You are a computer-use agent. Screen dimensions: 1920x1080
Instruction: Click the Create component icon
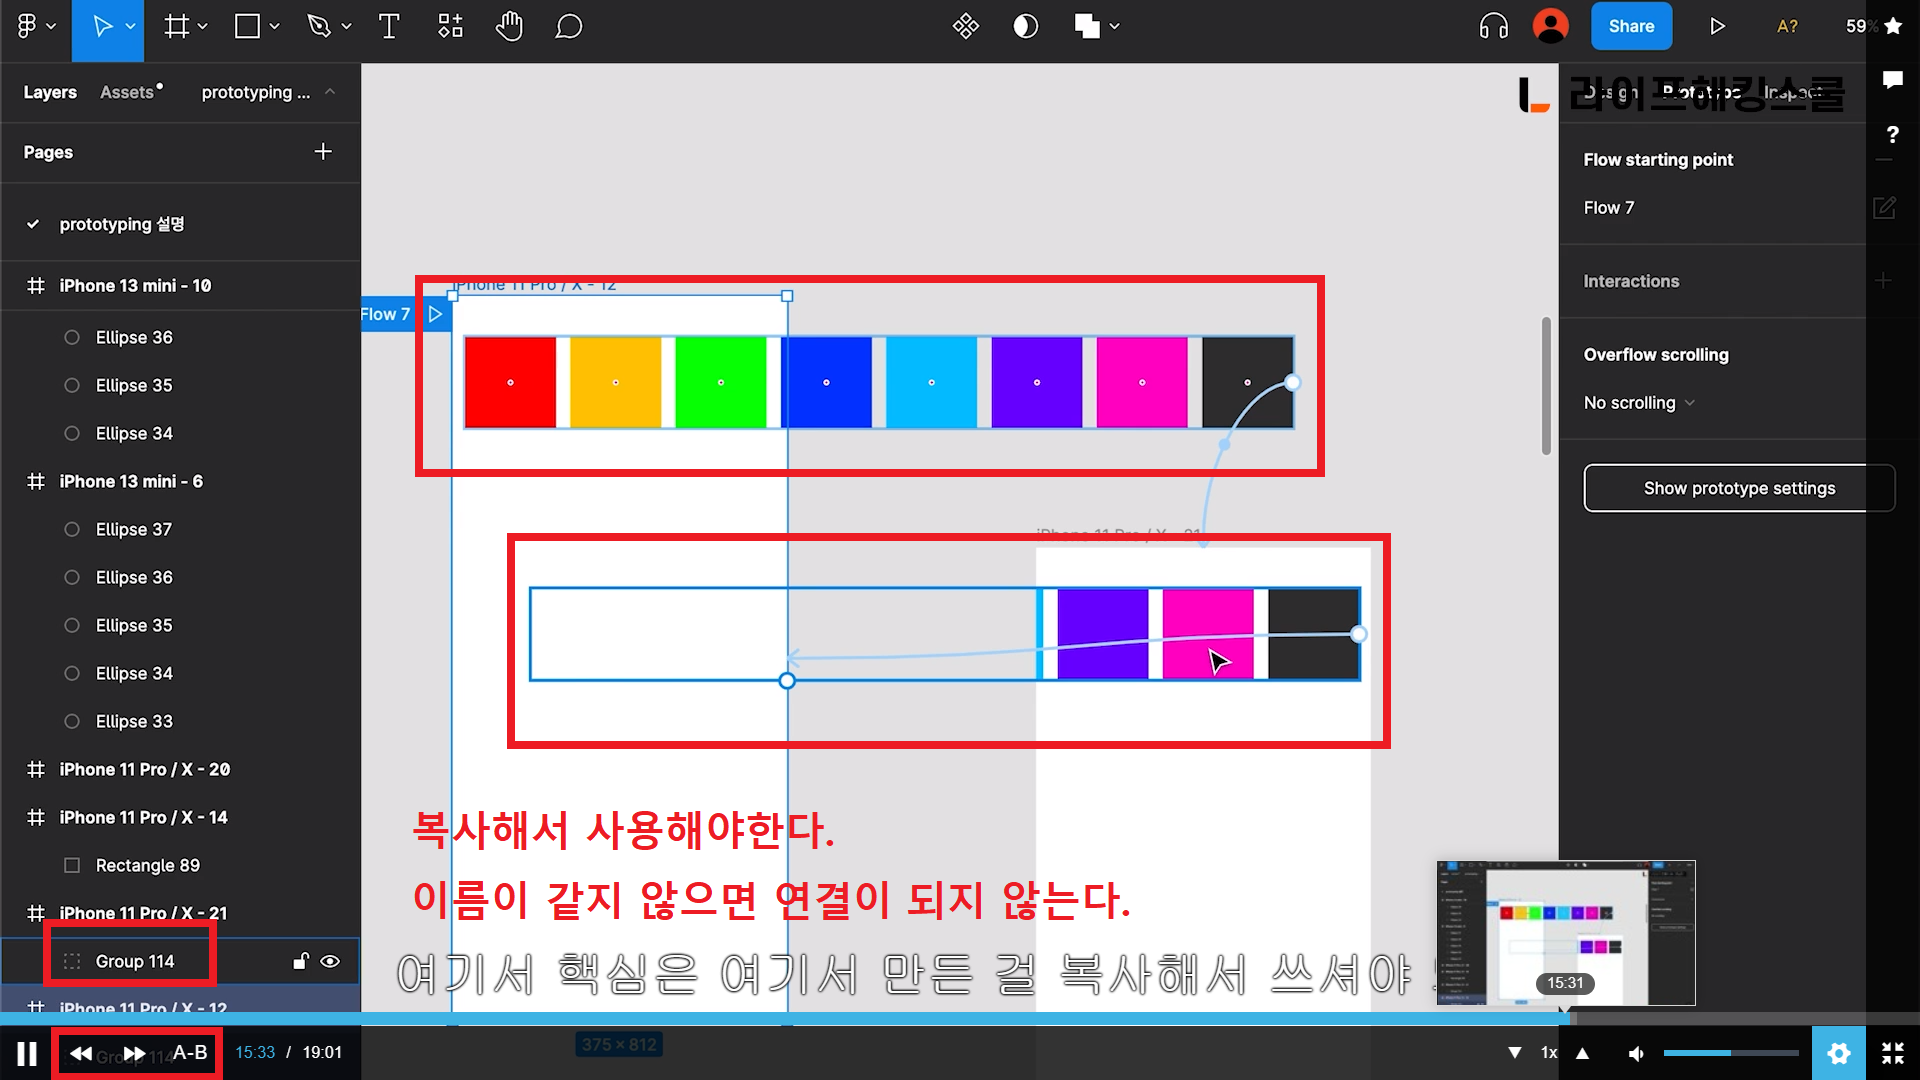(x=965, y=27)
